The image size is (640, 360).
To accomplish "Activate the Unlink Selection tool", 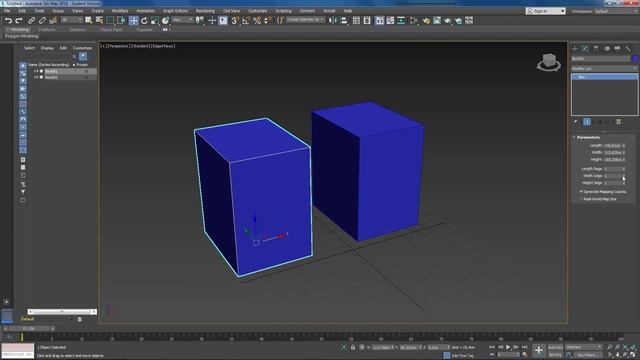I will (x=42, y=20).
